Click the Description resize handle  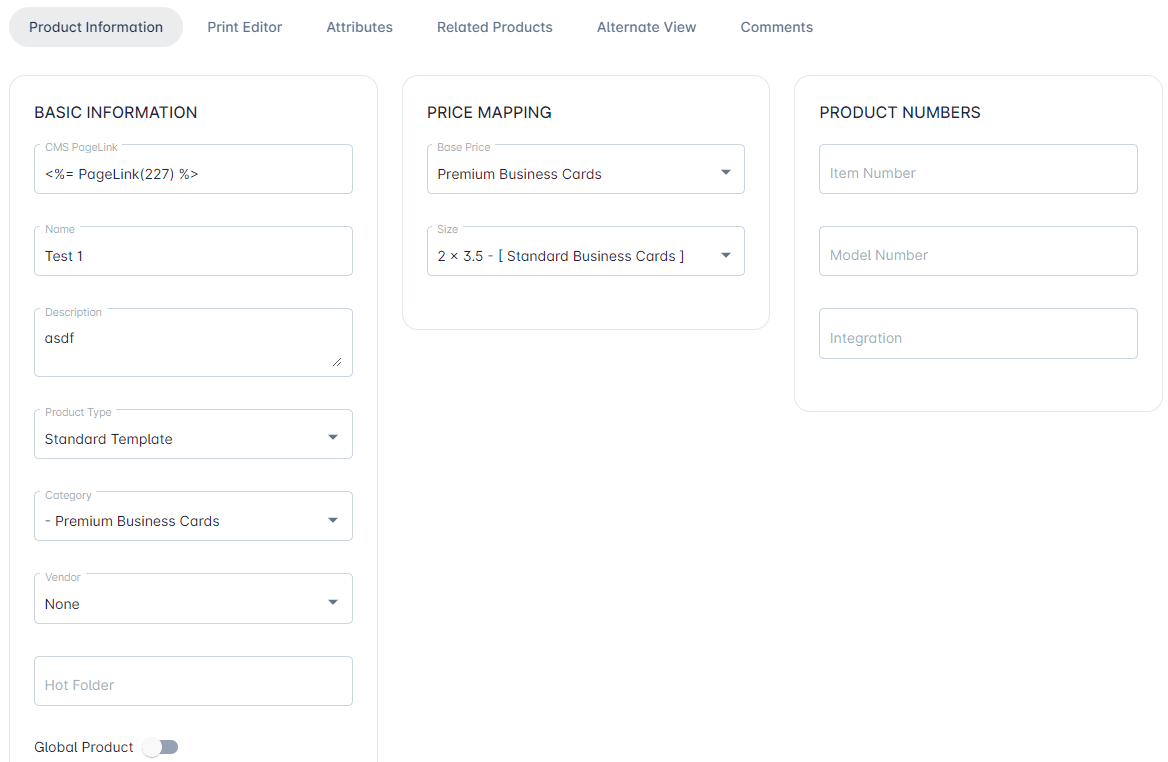tap(337, 362)
